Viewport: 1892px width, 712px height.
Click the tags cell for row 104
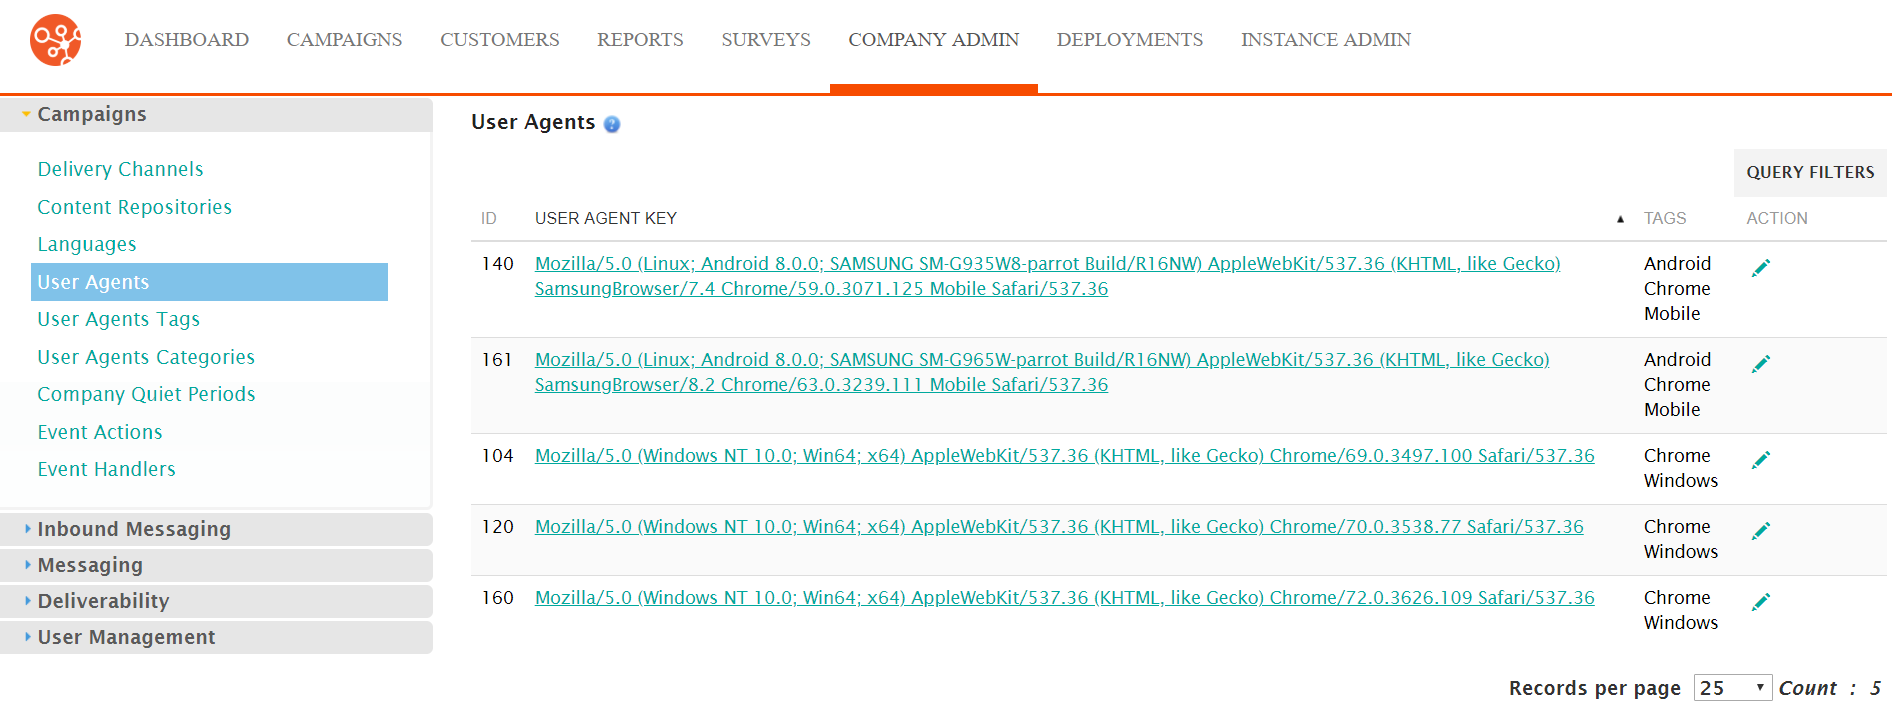coord(1681,468)
